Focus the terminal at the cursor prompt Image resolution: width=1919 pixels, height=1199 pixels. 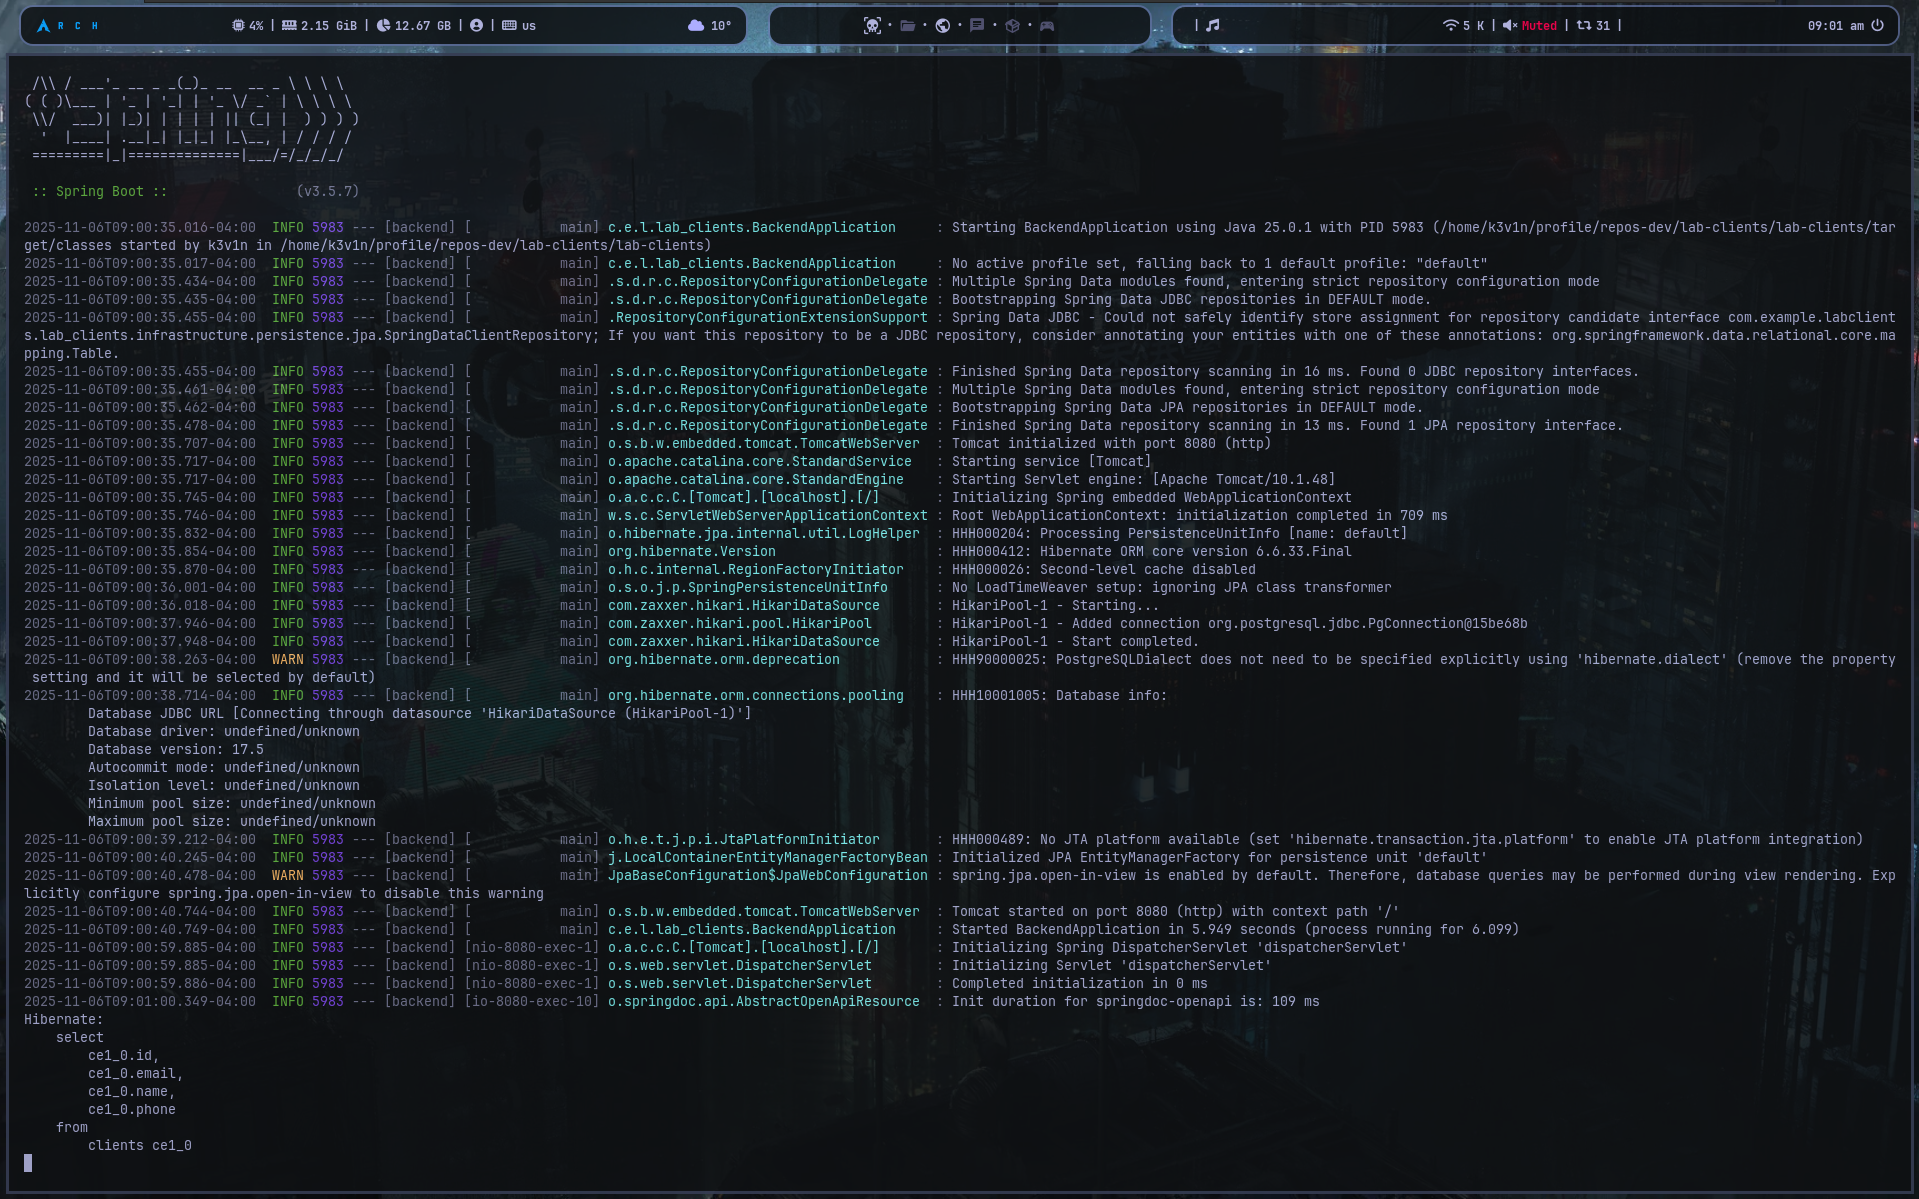tap(28, 1163)
